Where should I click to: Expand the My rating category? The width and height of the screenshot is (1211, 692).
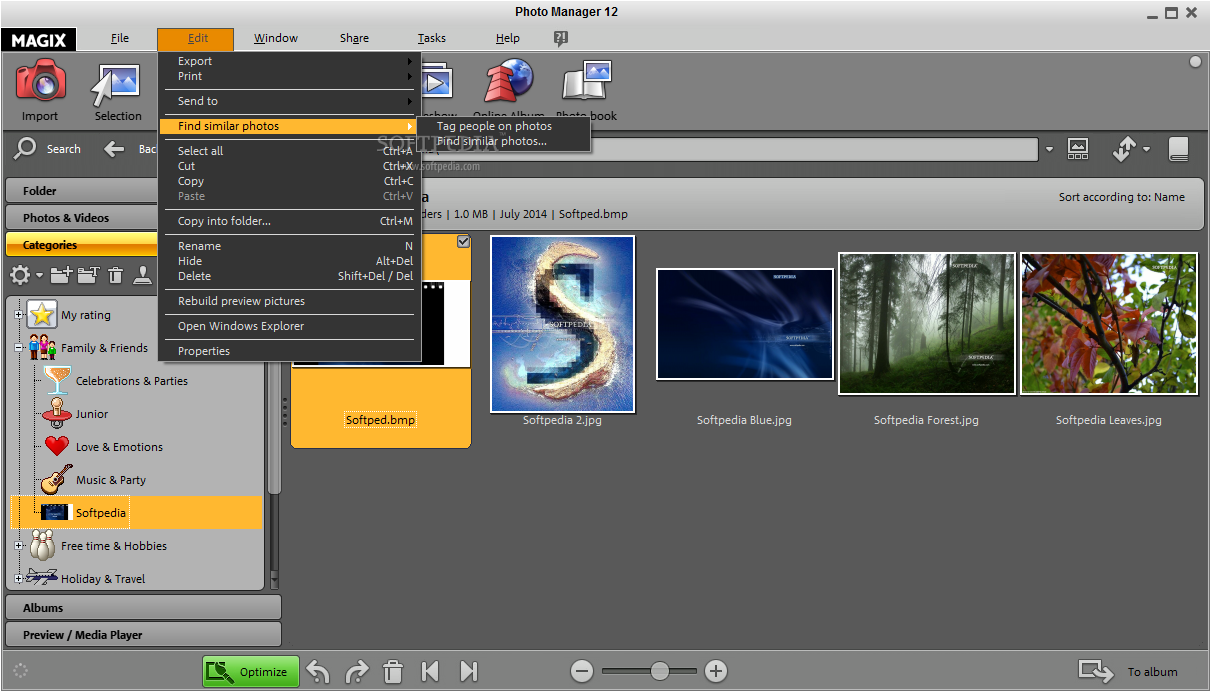click(18, 315)
